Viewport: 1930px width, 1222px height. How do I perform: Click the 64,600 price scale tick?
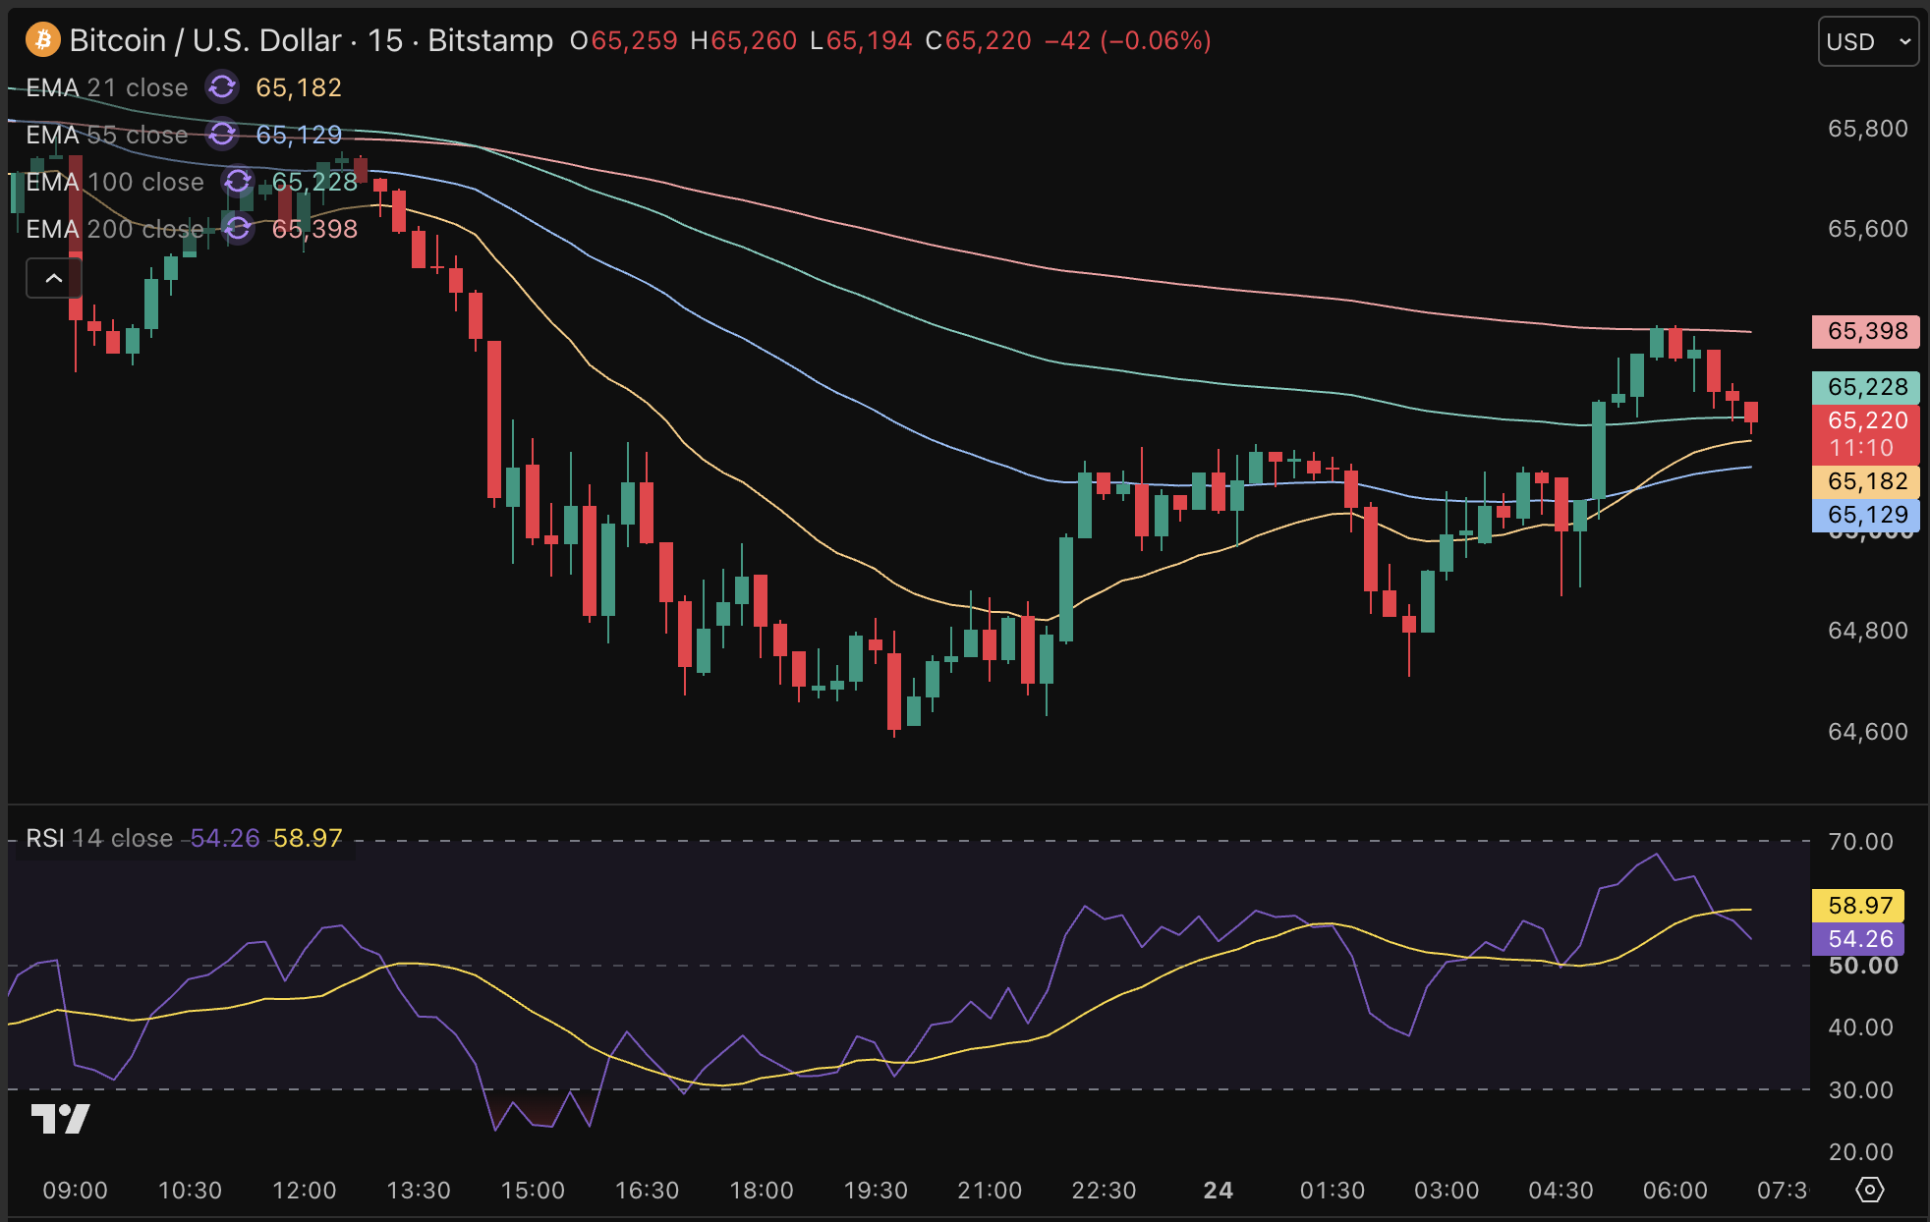(x=1867, y=731)
